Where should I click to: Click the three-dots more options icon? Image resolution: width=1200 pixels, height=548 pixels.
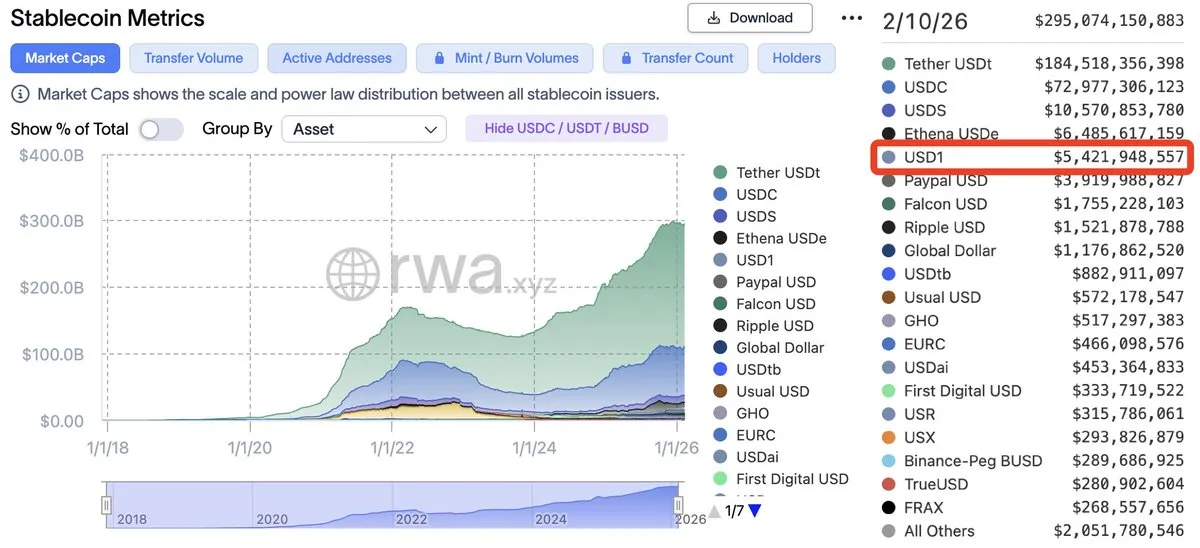(x=851, y=18)
